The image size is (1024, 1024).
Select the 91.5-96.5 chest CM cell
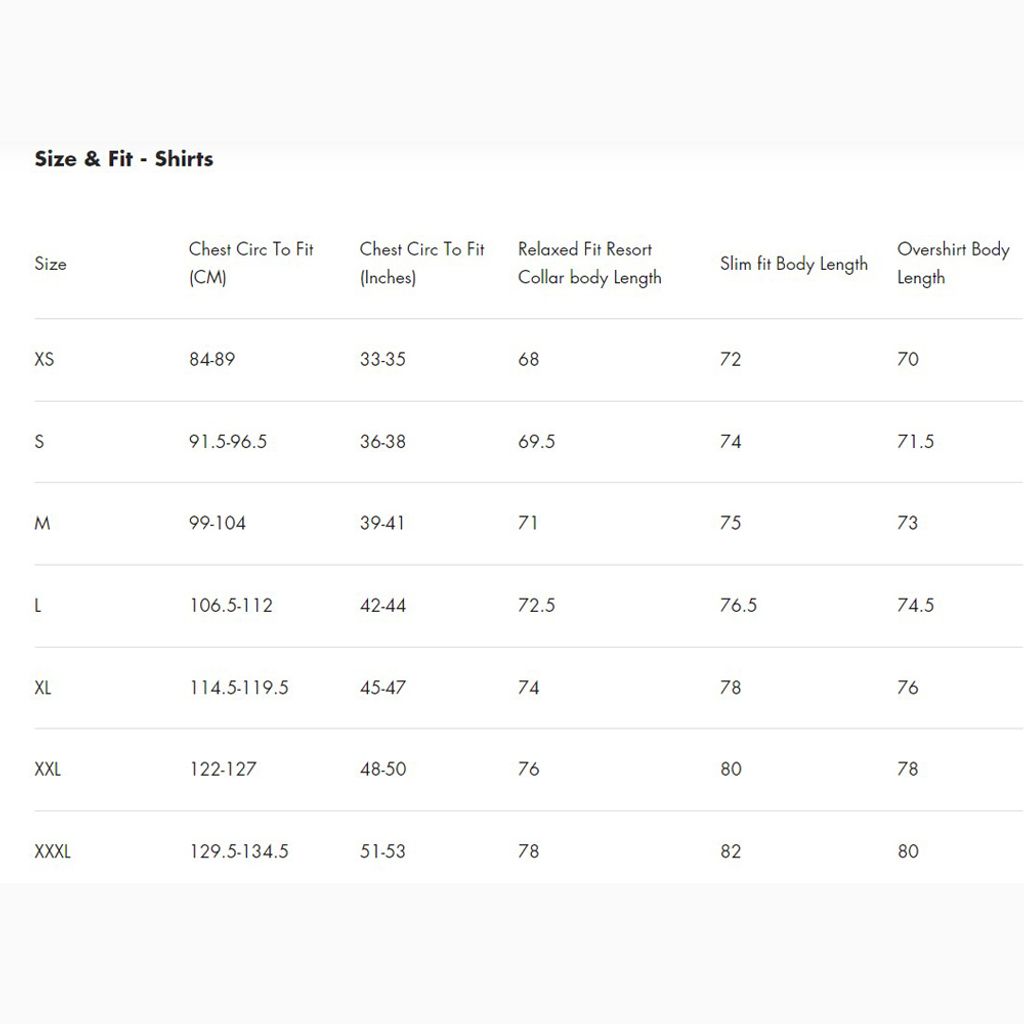pyautogui.click(x=228, y=442)
